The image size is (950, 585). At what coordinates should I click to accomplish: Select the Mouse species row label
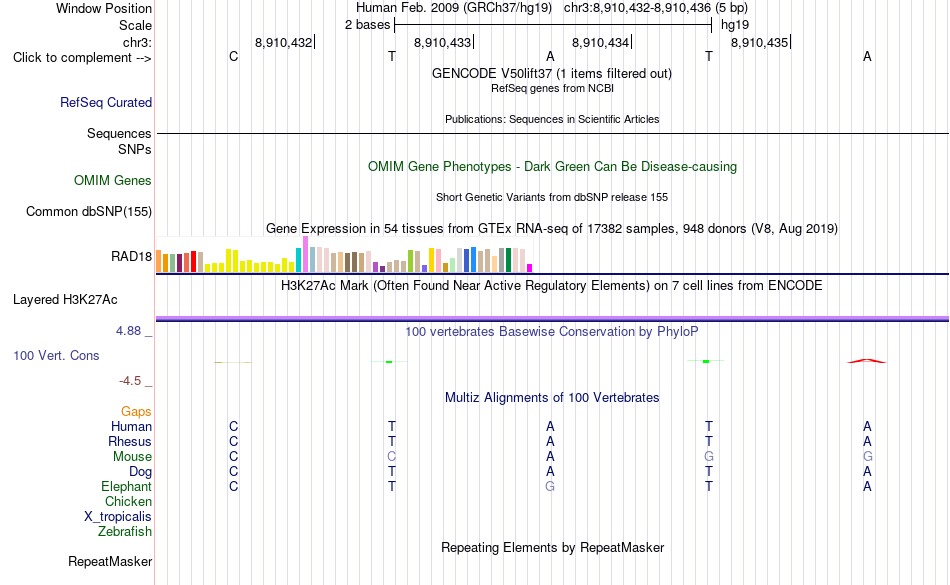[x=132, y=457]
